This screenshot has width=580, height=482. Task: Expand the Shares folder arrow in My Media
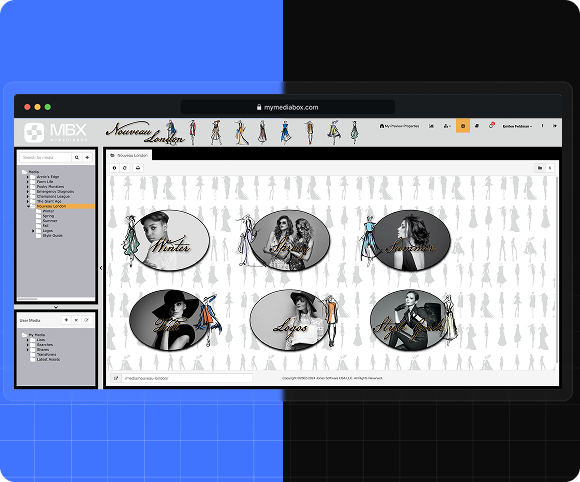27,349
